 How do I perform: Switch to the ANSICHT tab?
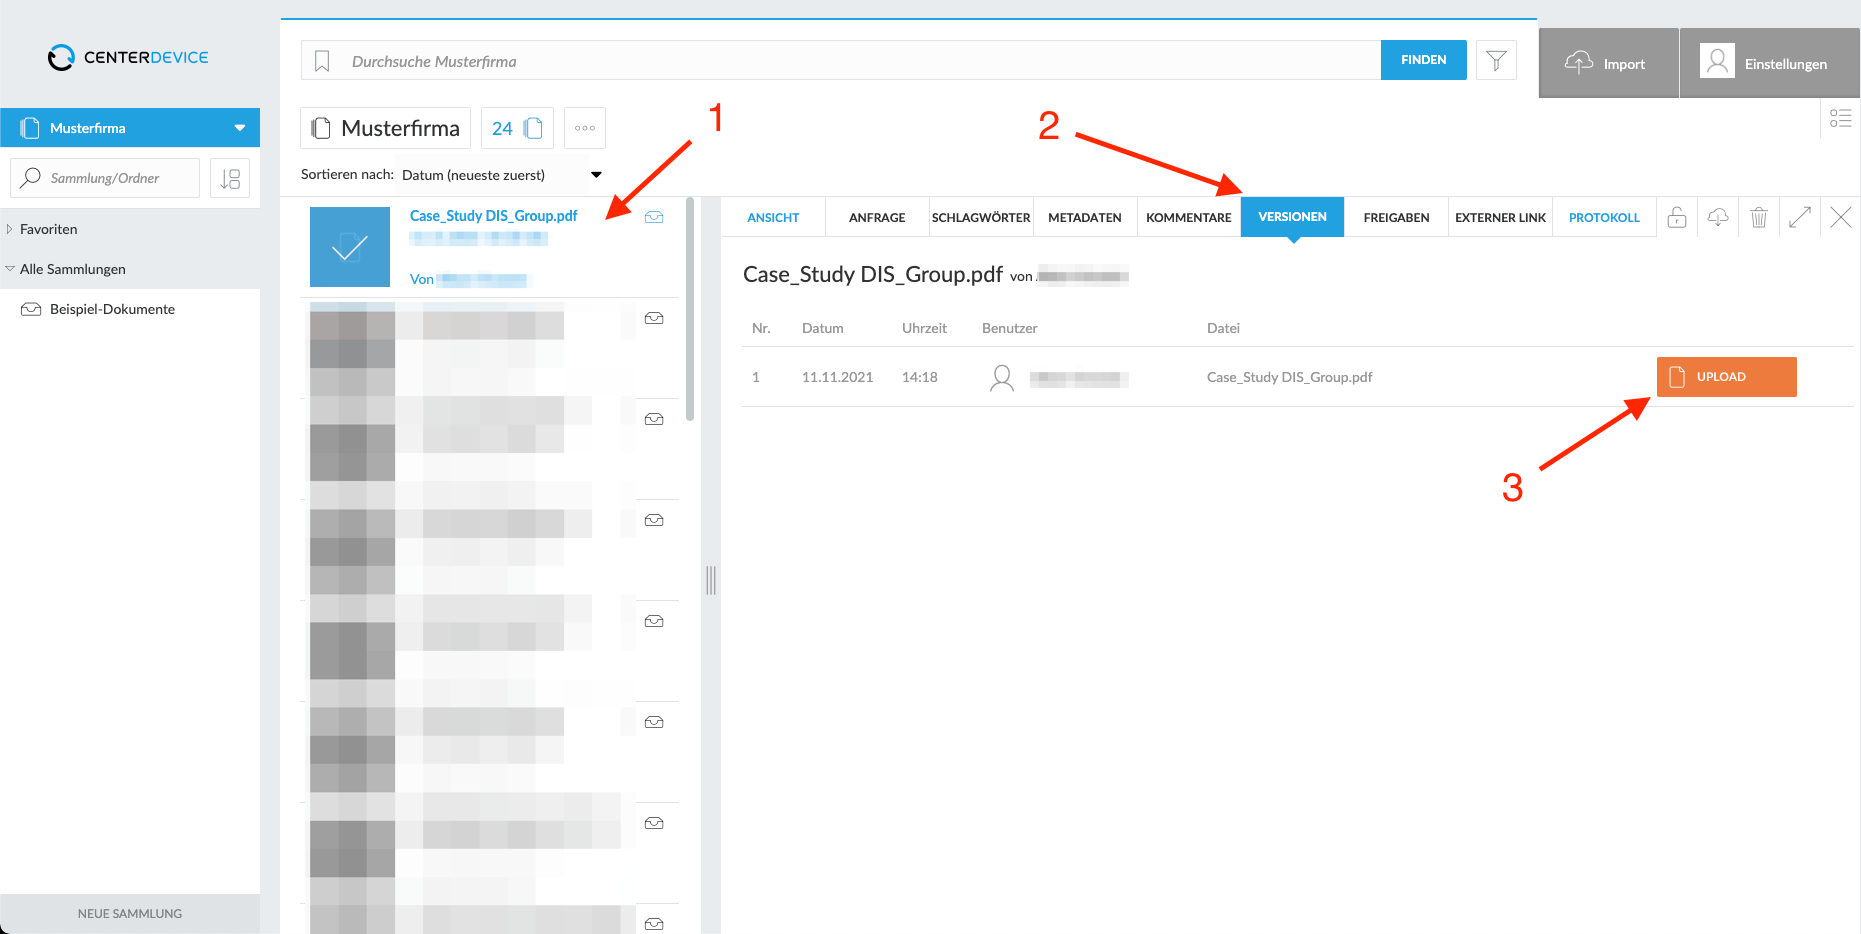(773, 217)
